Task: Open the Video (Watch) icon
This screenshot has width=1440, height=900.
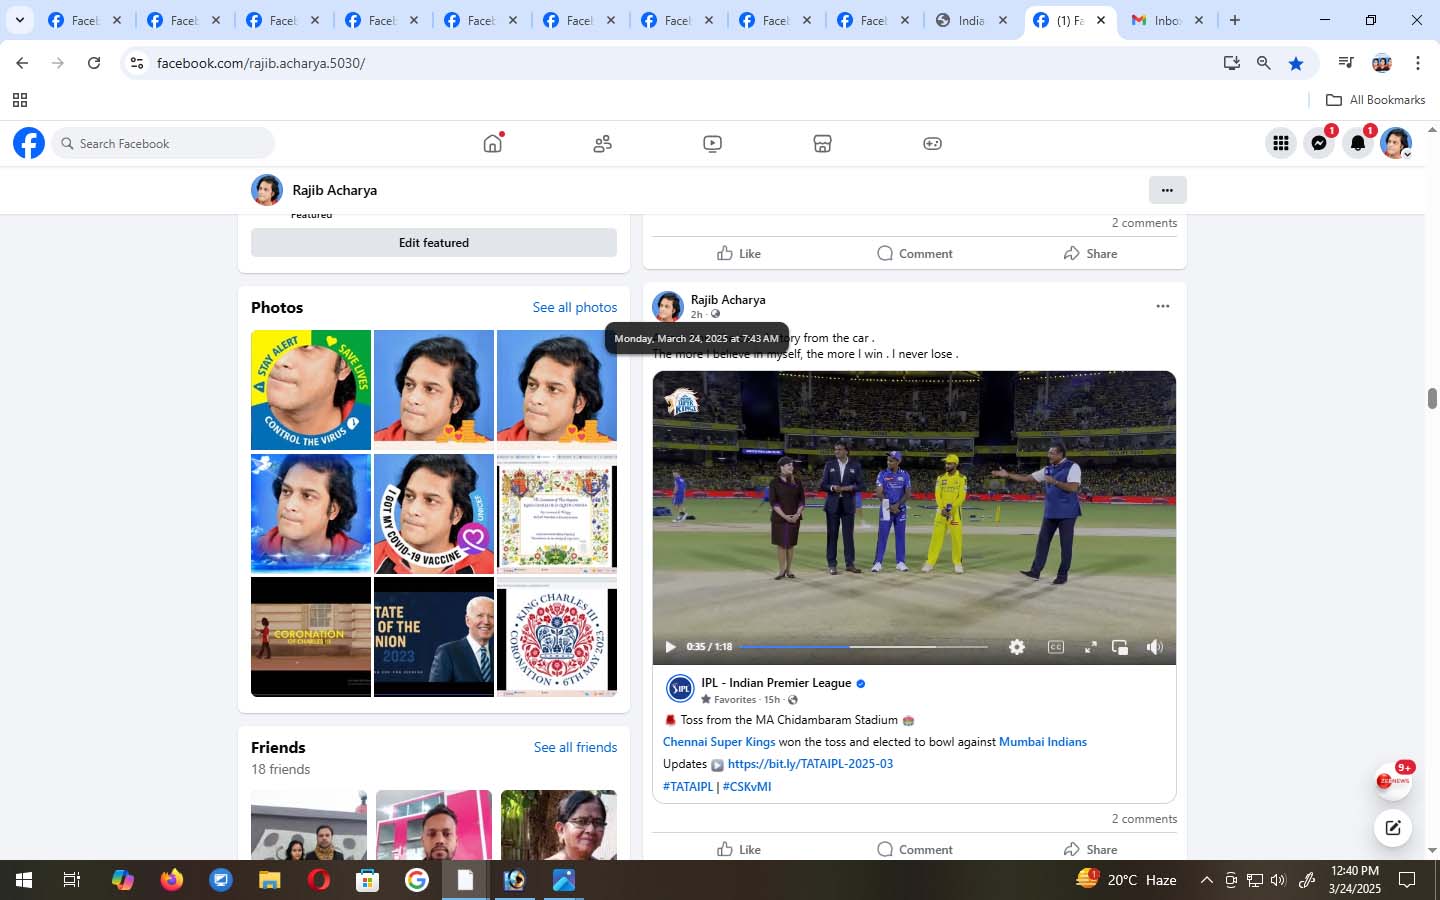Action: tap(712, 144)
